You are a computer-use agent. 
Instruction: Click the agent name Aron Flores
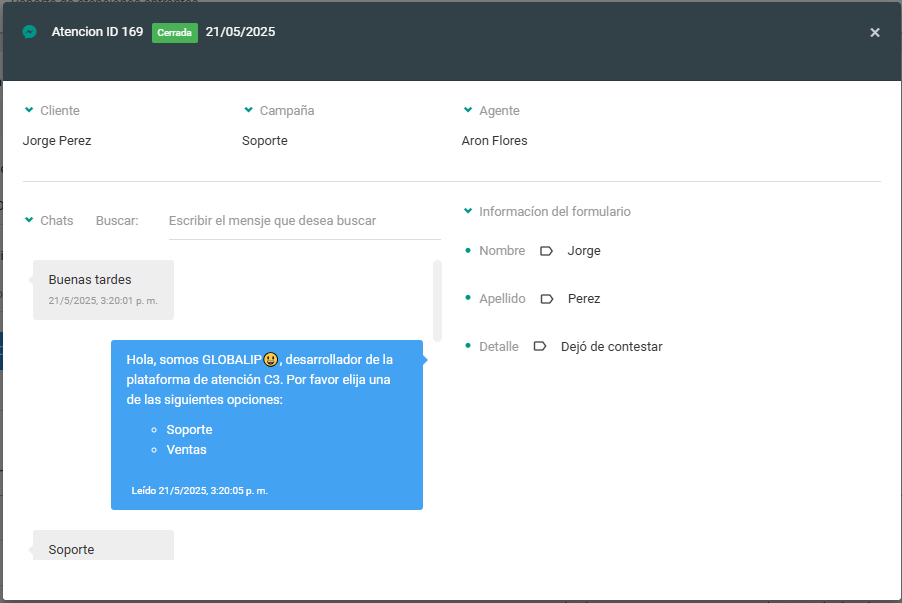[x=494, y=141]
